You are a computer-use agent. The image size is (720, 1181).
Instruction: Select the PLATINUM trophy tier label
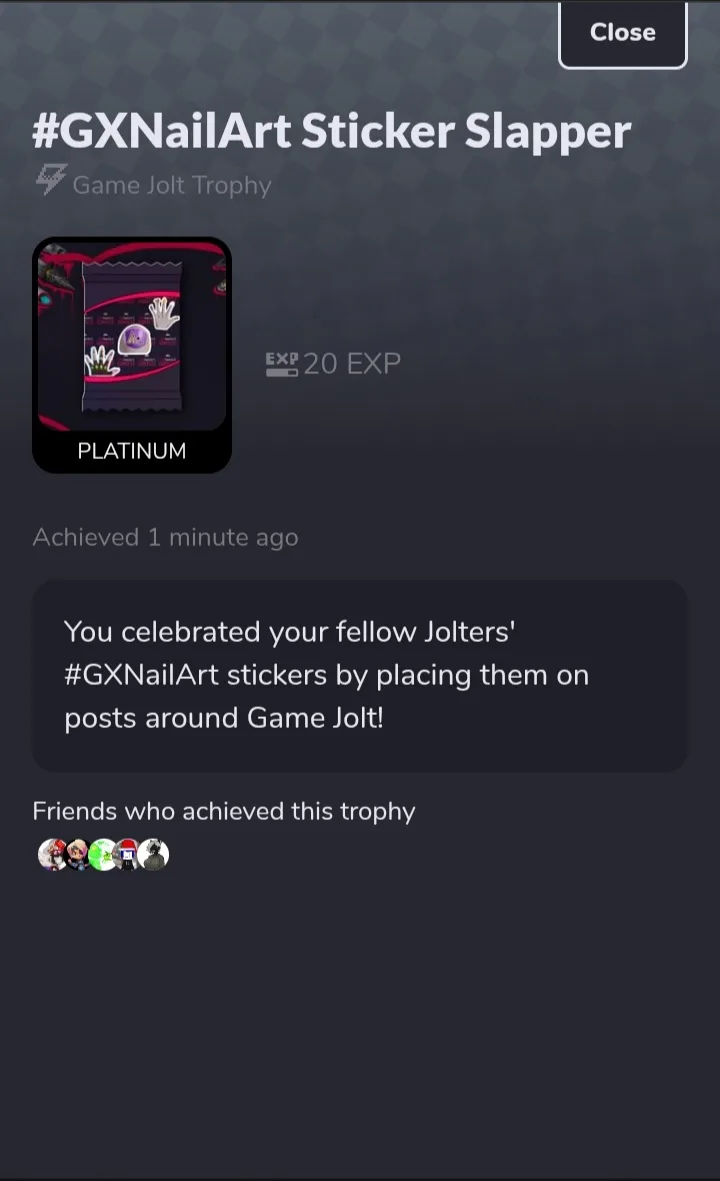[132, 450]
